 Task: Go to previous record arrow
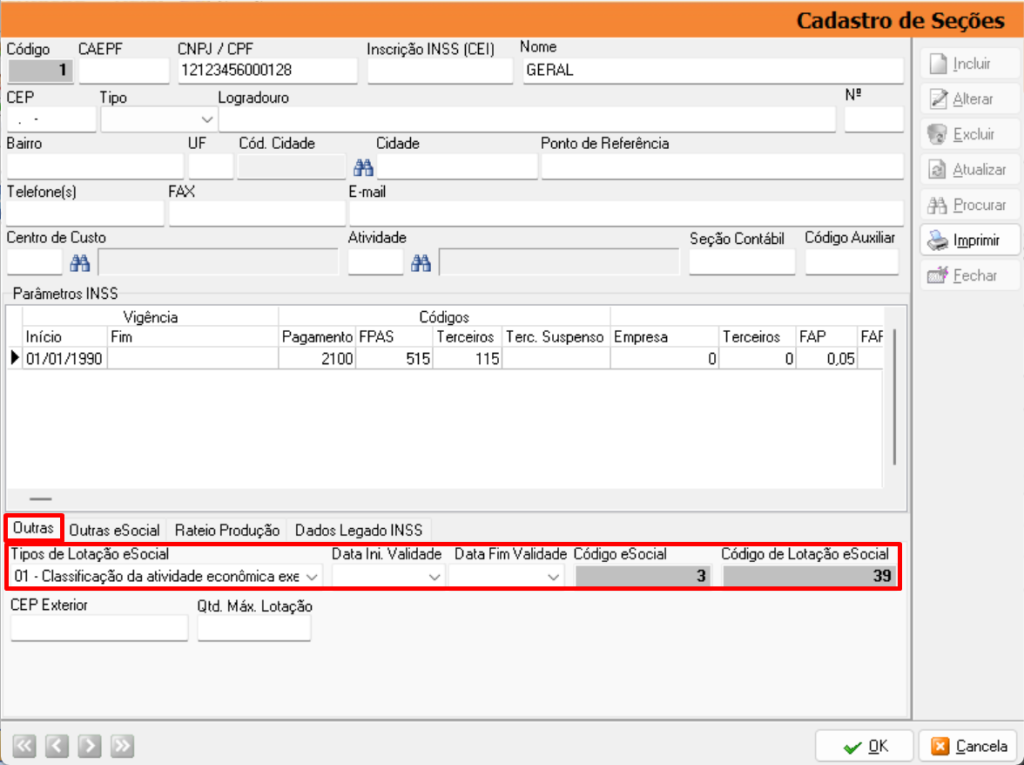(x=57, y=745)
